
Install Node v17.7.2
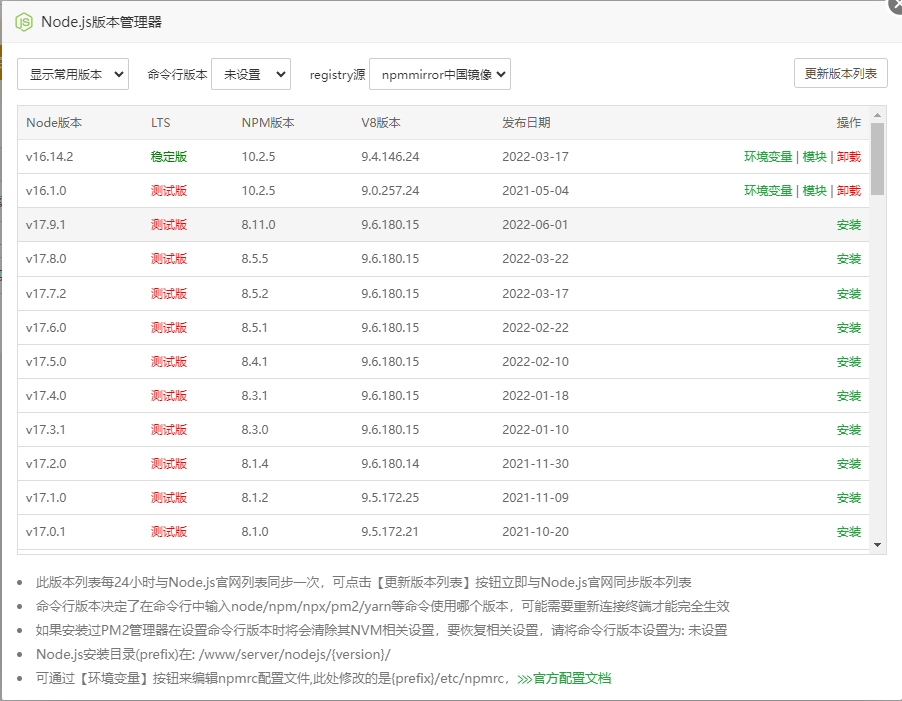coord(849,294)
